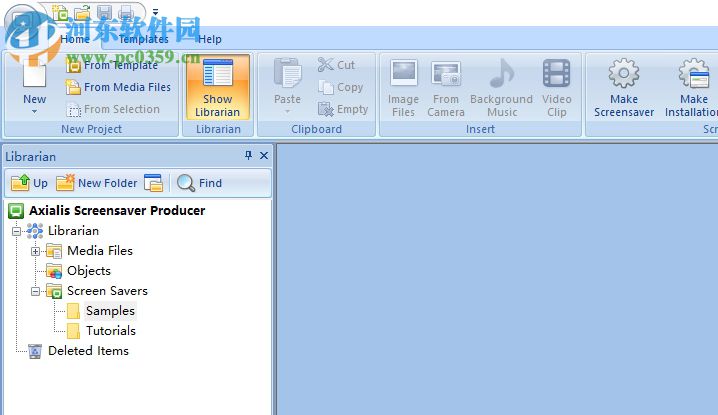Create a New Folder in Librarian

[97, 183]
